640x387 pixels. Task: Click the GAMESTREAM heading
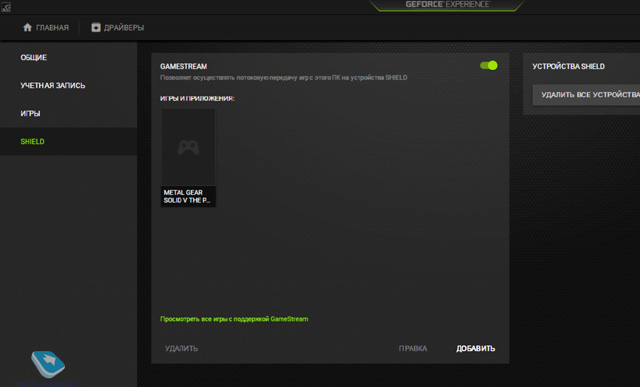(x=184, y=66)
